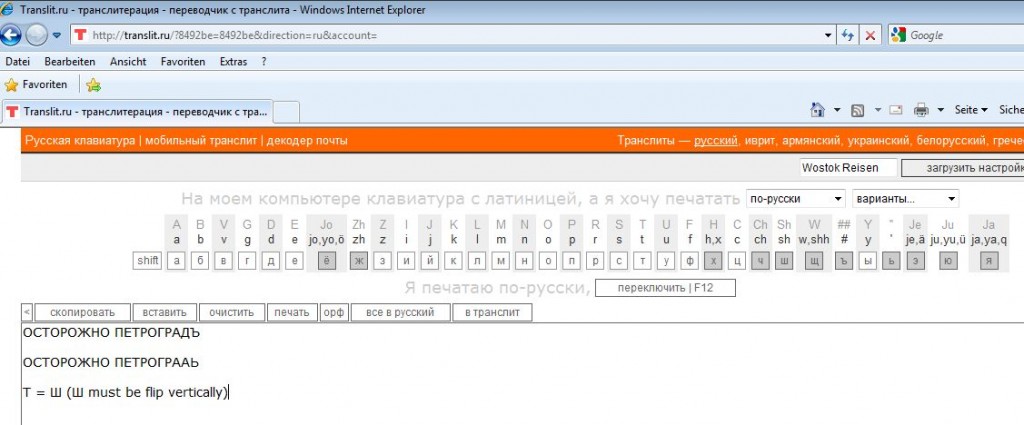Click the Read mail envelope icon
The height and width of the screenshot is (425, 1024).
pos(896,110)
